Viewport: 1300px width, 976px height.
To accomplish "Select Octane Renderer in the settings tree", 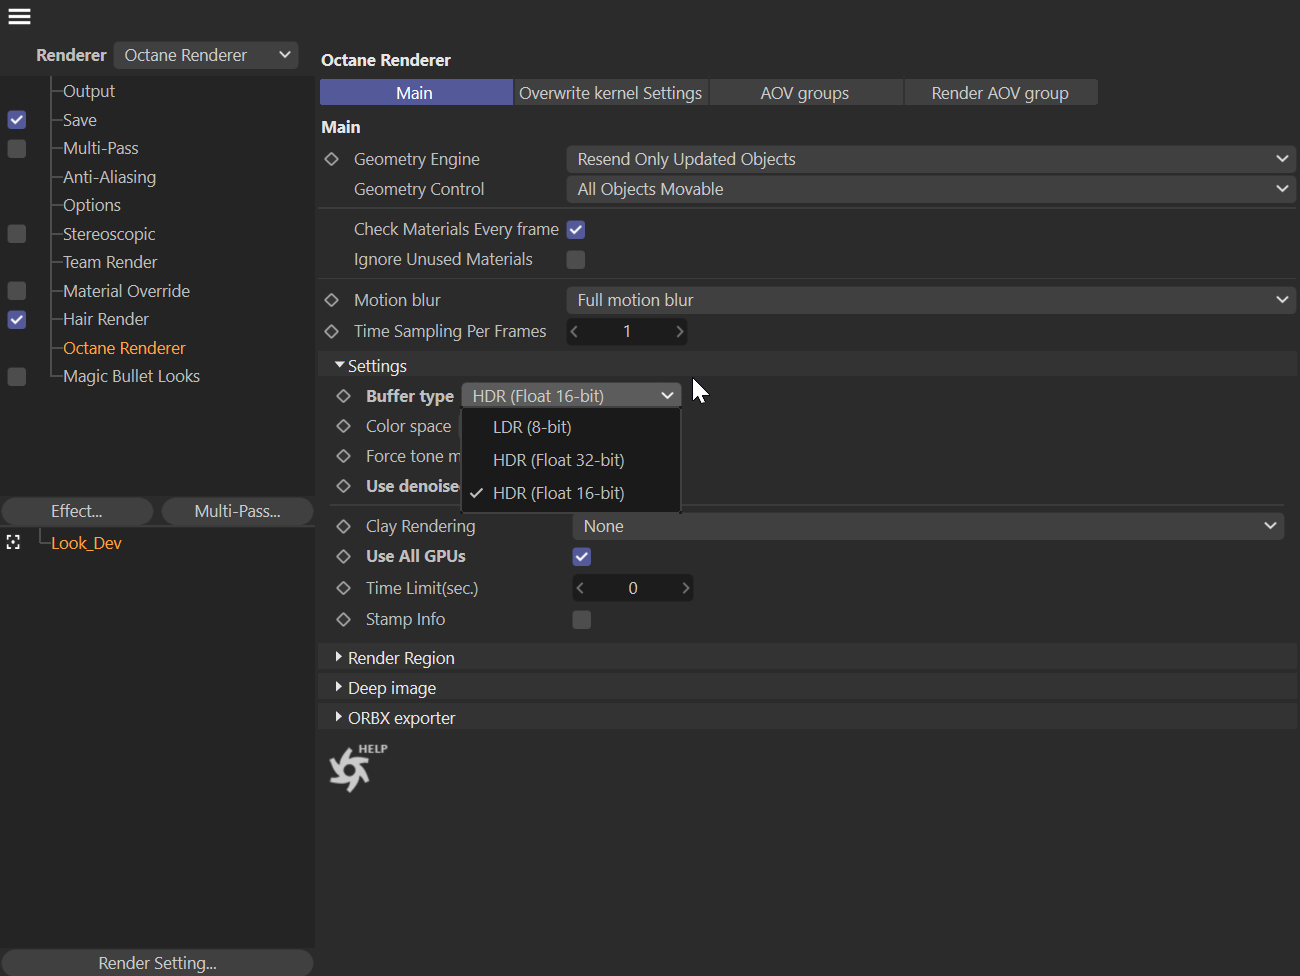I will coord(124,348).
